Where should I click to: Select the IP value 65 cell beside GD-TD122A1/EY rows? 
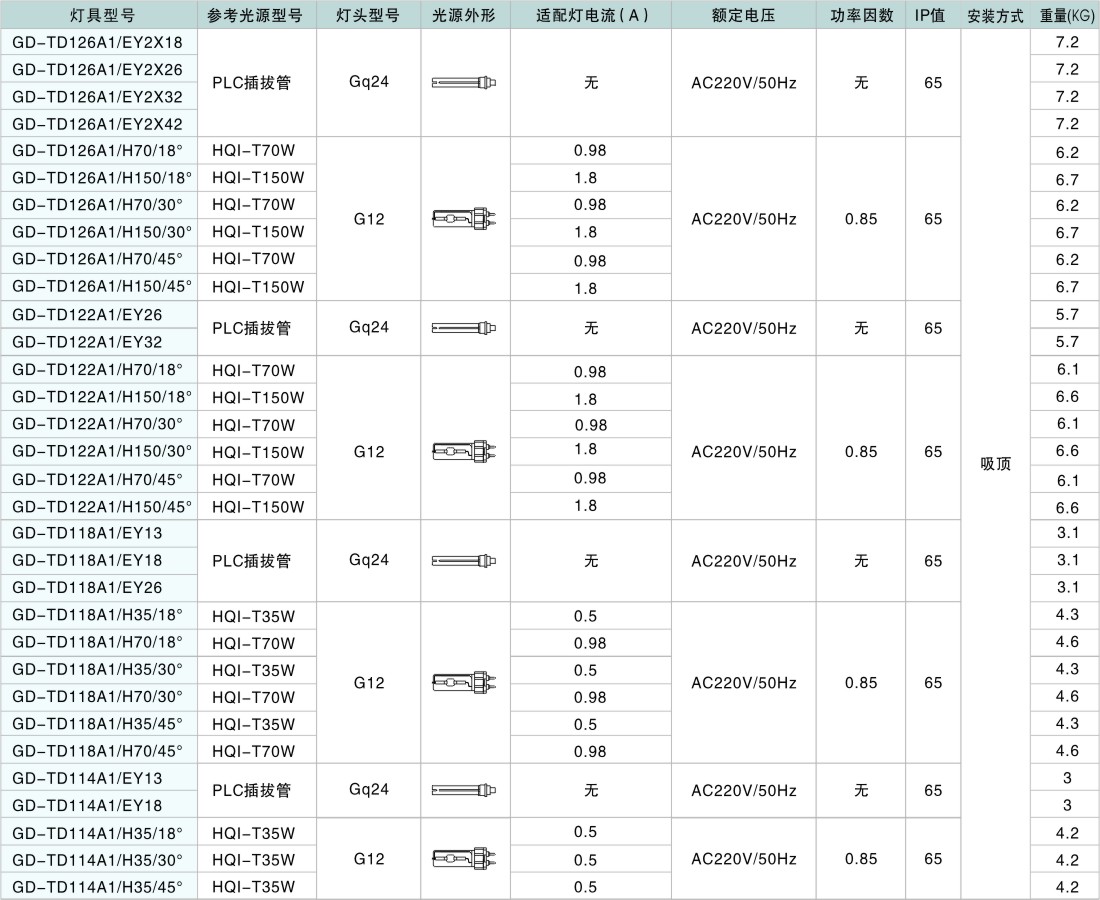pos(932,327)
